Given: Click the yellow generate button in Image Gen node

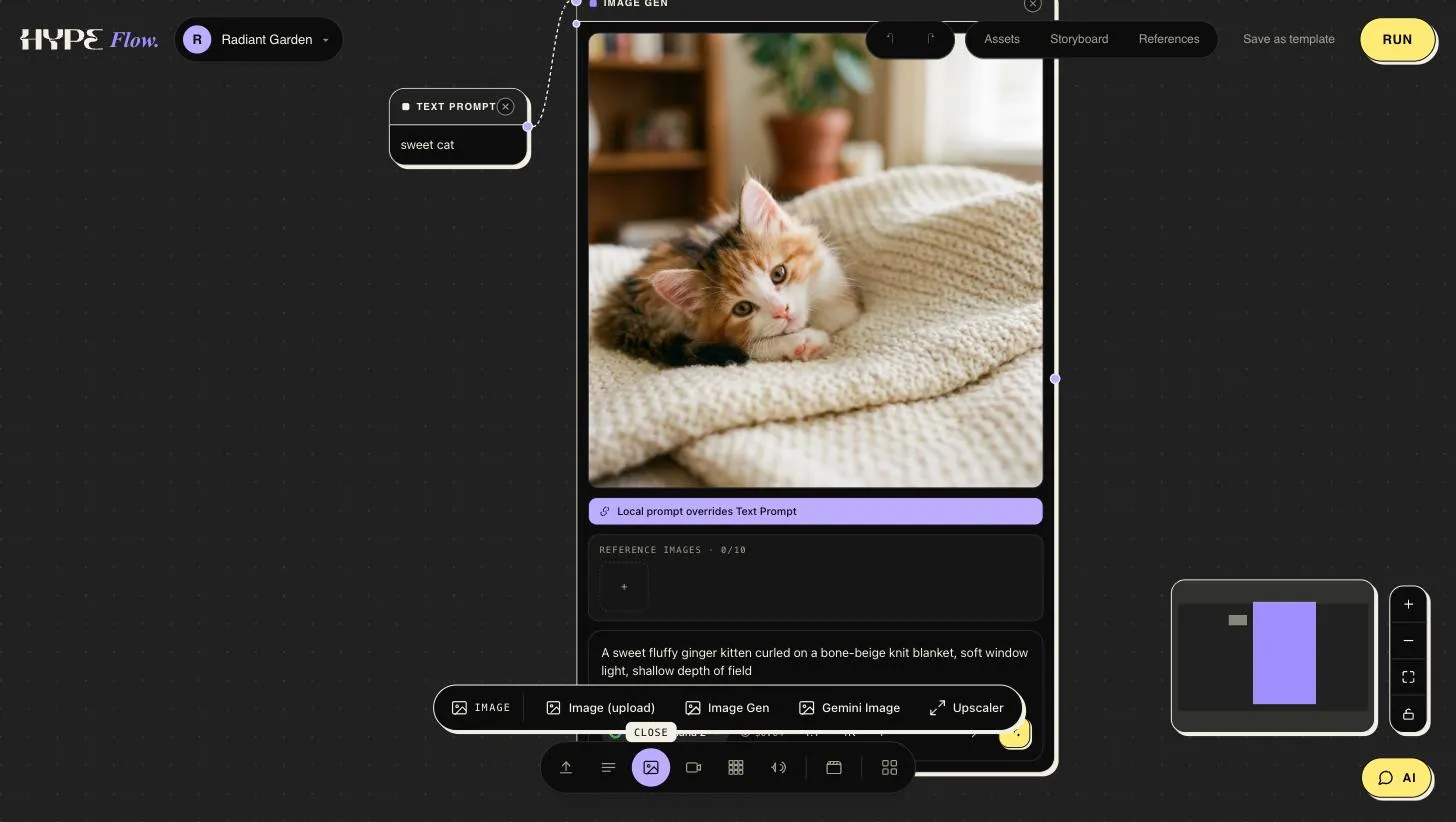Looking at the screenshot, I should [1014, 732].
